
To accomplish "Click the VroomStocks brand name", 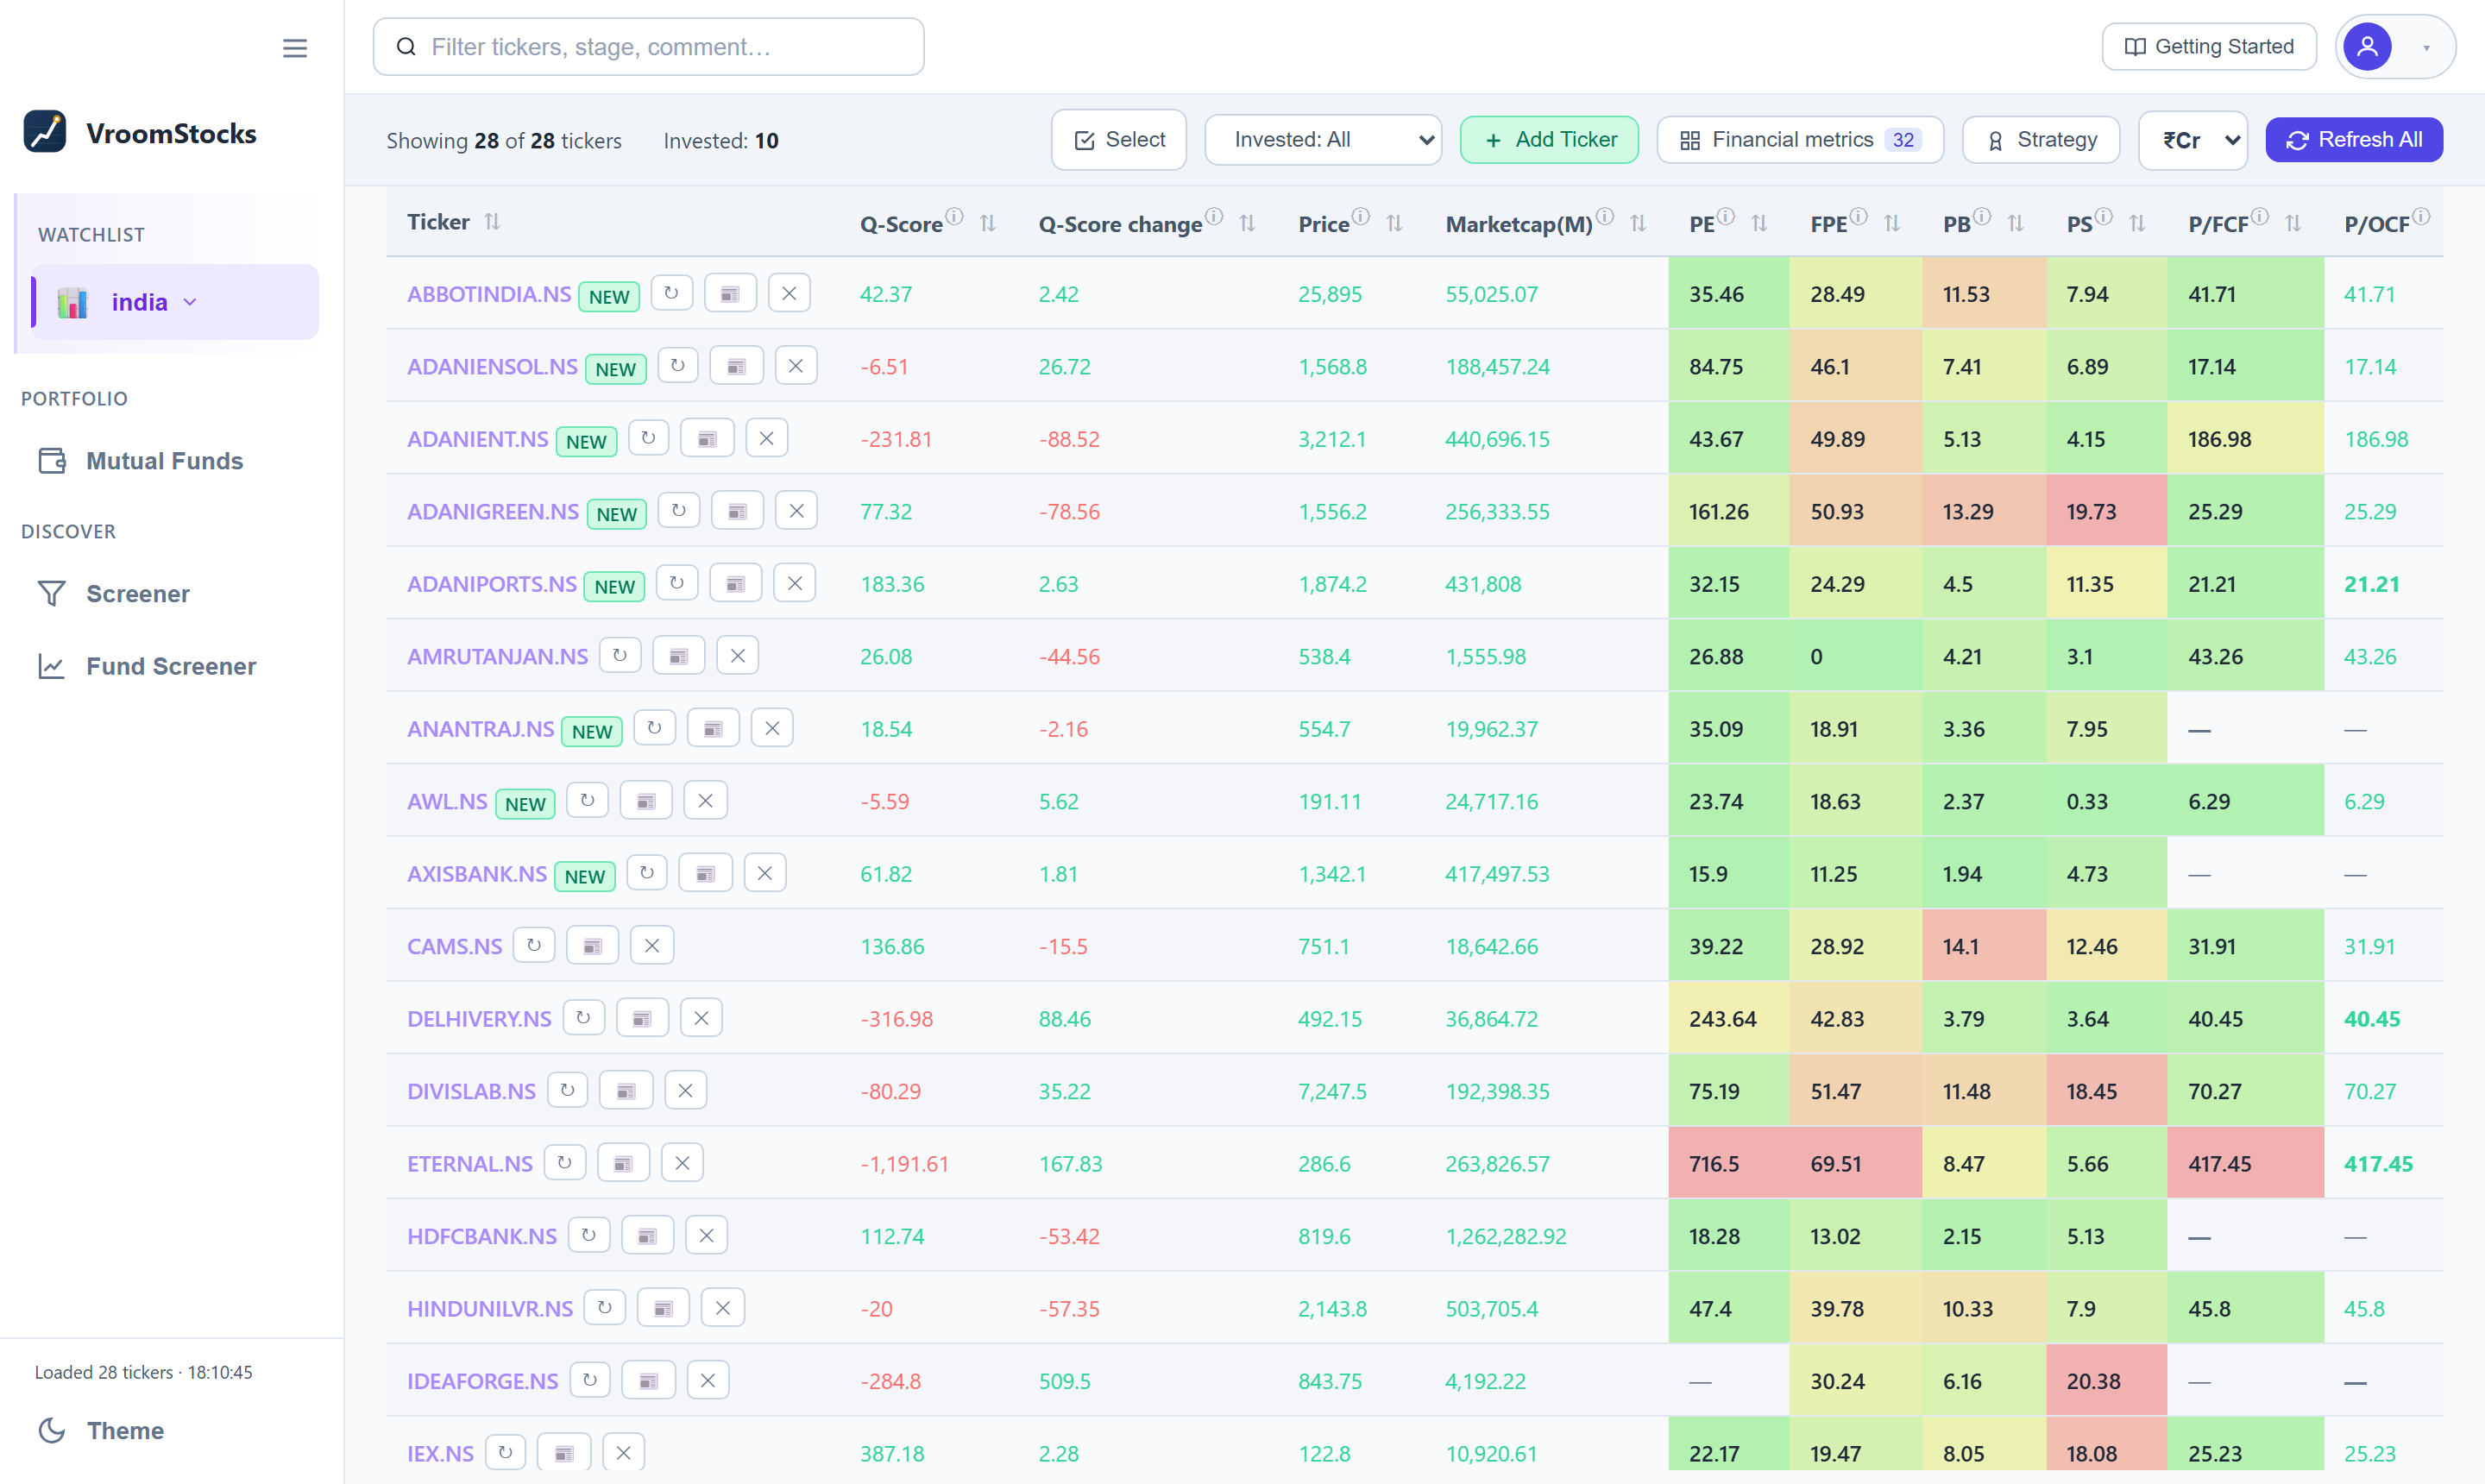I will coord(171,133).
